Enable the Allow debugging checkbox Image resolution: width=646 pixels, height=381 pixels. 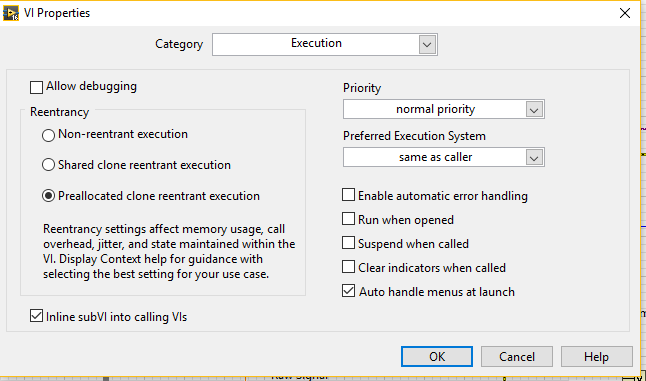coord(36,87)
